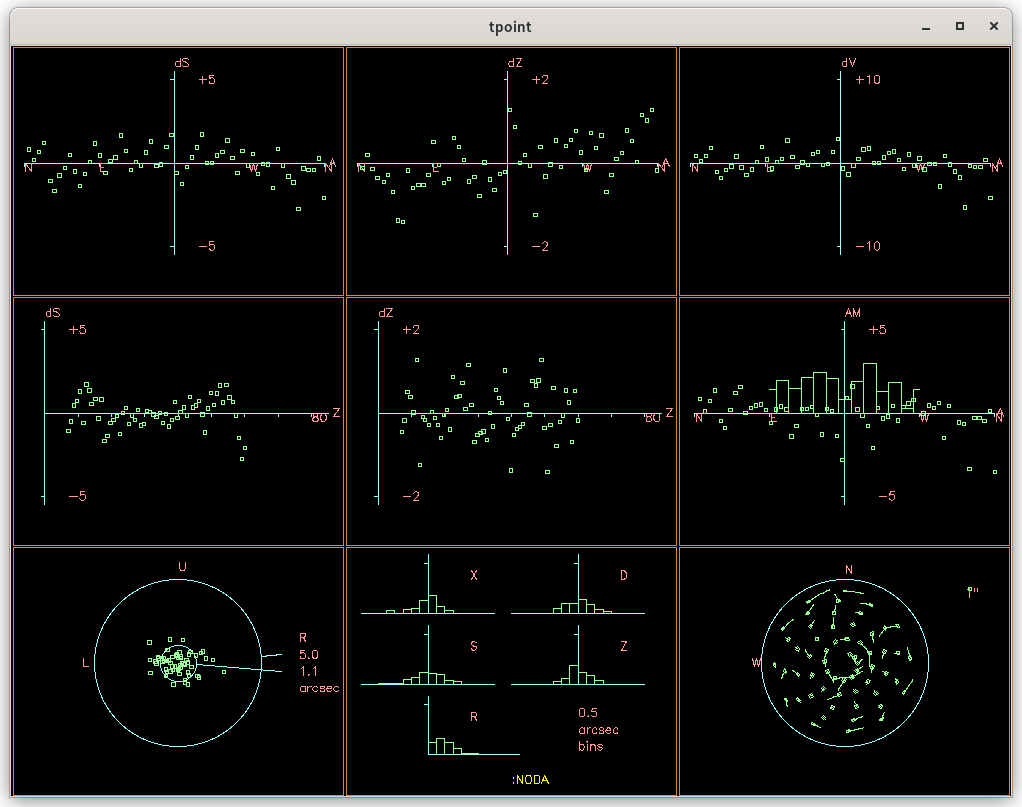Click the yellow :NODA model label

pyautogui.click(x=531, y=780)
